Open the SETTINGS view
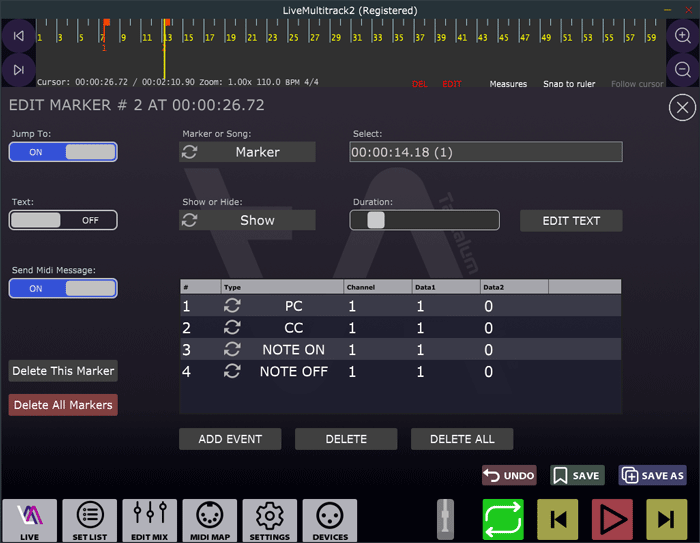Image resolution: width=700 pixels, height=543 pixels. pos(270,520)
